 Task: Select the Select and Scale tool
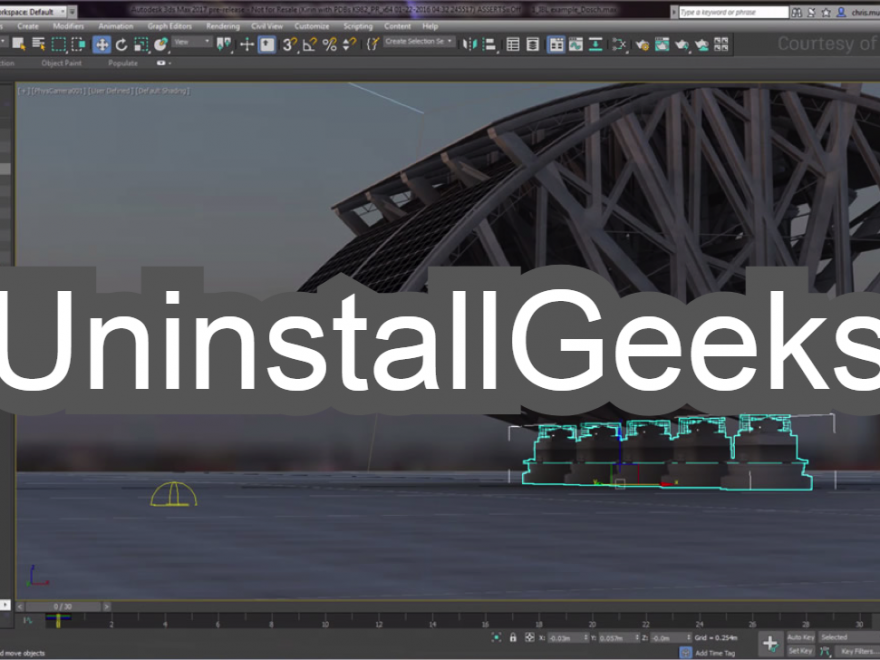click(x=141, y=44)
